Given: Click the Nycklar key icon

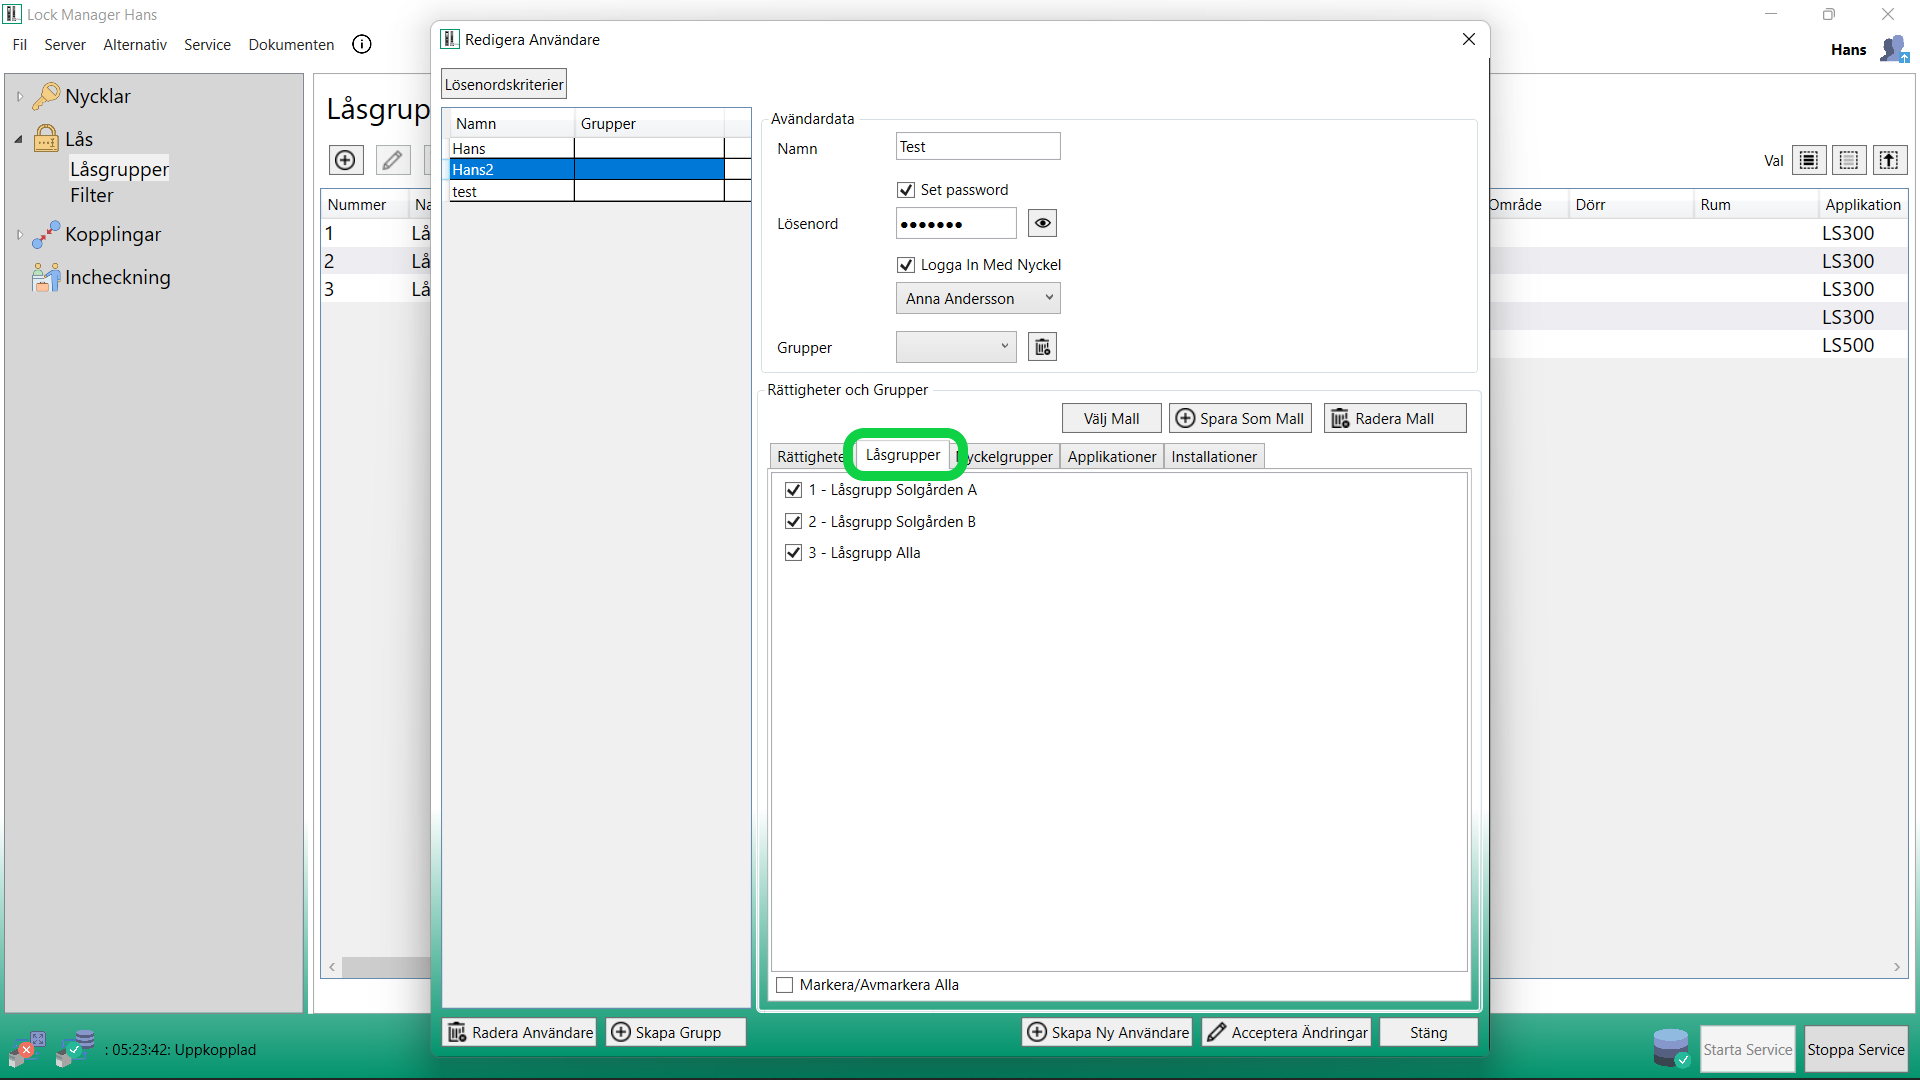Looking at the screenshot, I should click(46, 96).
